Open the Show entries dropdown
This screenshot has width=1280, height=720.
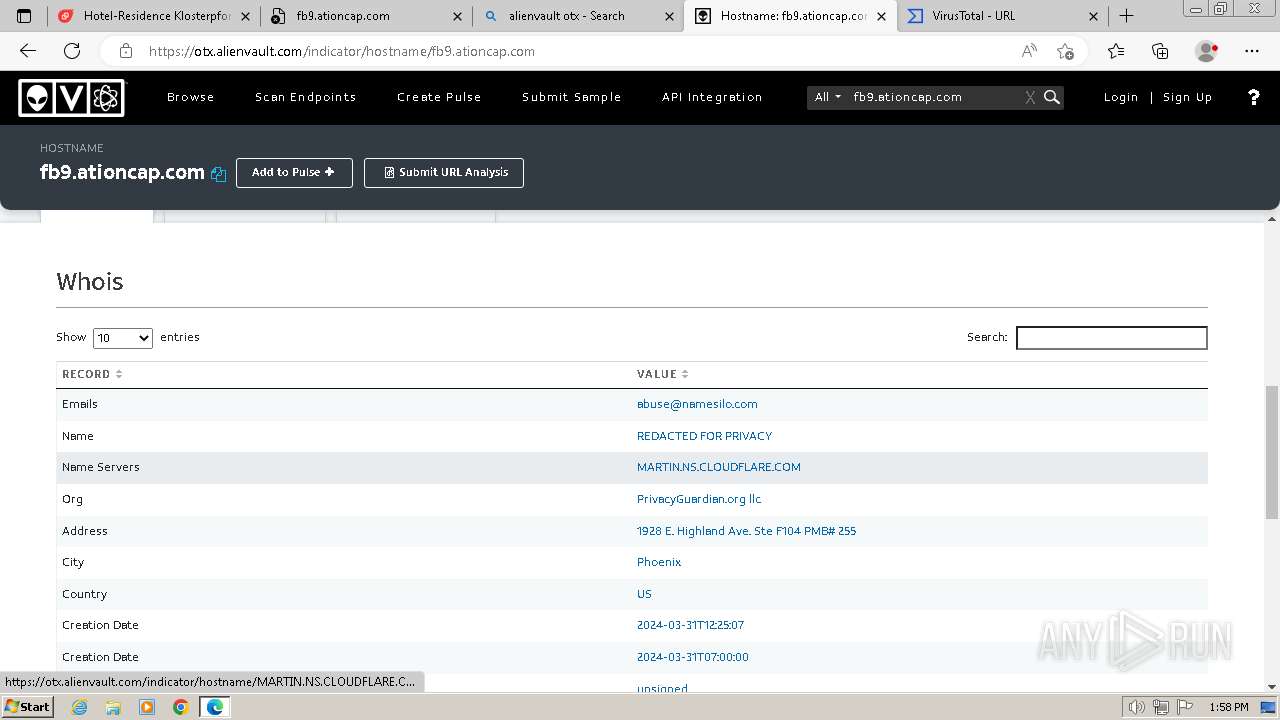(122, 338)
